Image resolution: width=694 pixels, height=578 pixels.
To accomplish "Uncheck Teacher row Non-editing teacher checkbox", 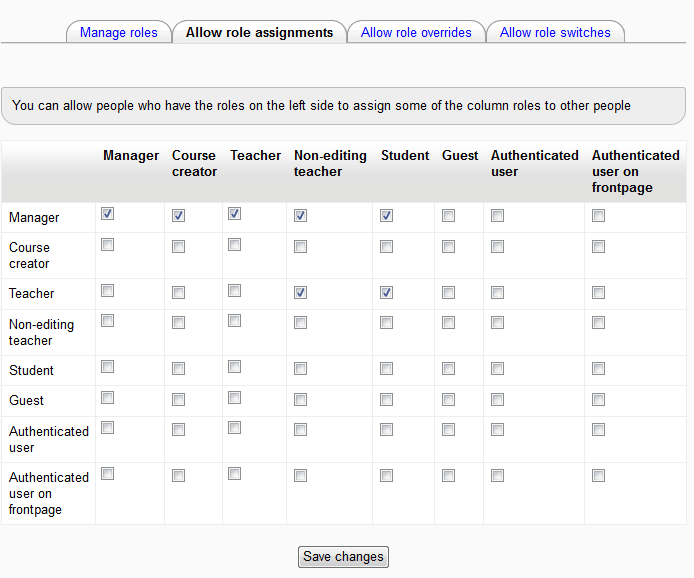I will [300, 292].
